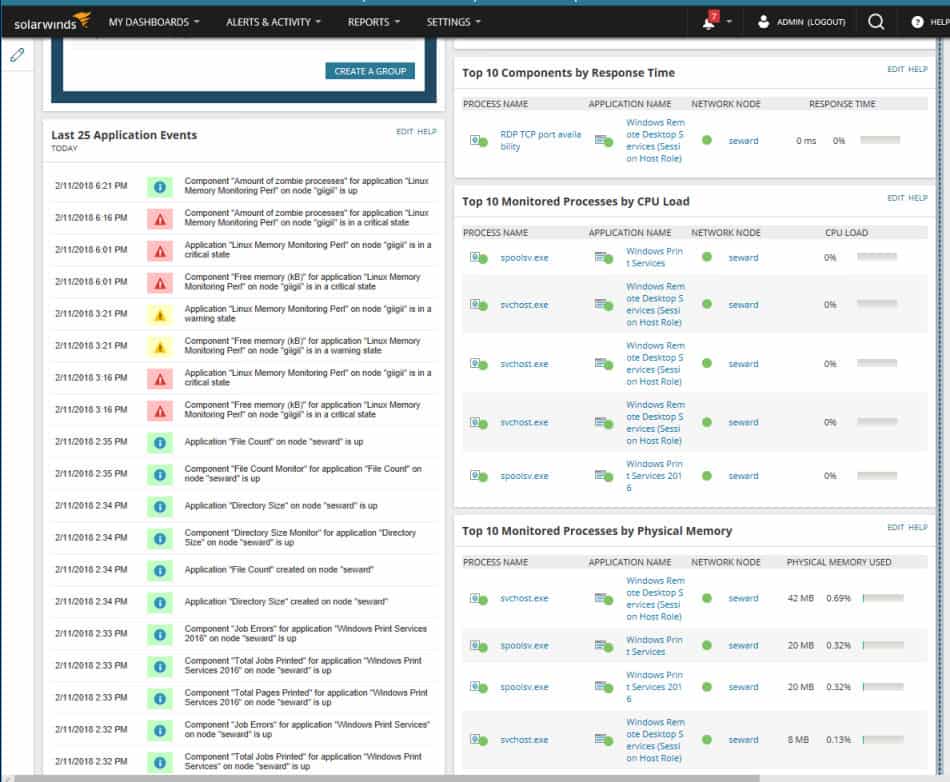The image size is (950, 782).
Task: Click process icon beside RDP TCP port availability
Action: coord(479,141)
